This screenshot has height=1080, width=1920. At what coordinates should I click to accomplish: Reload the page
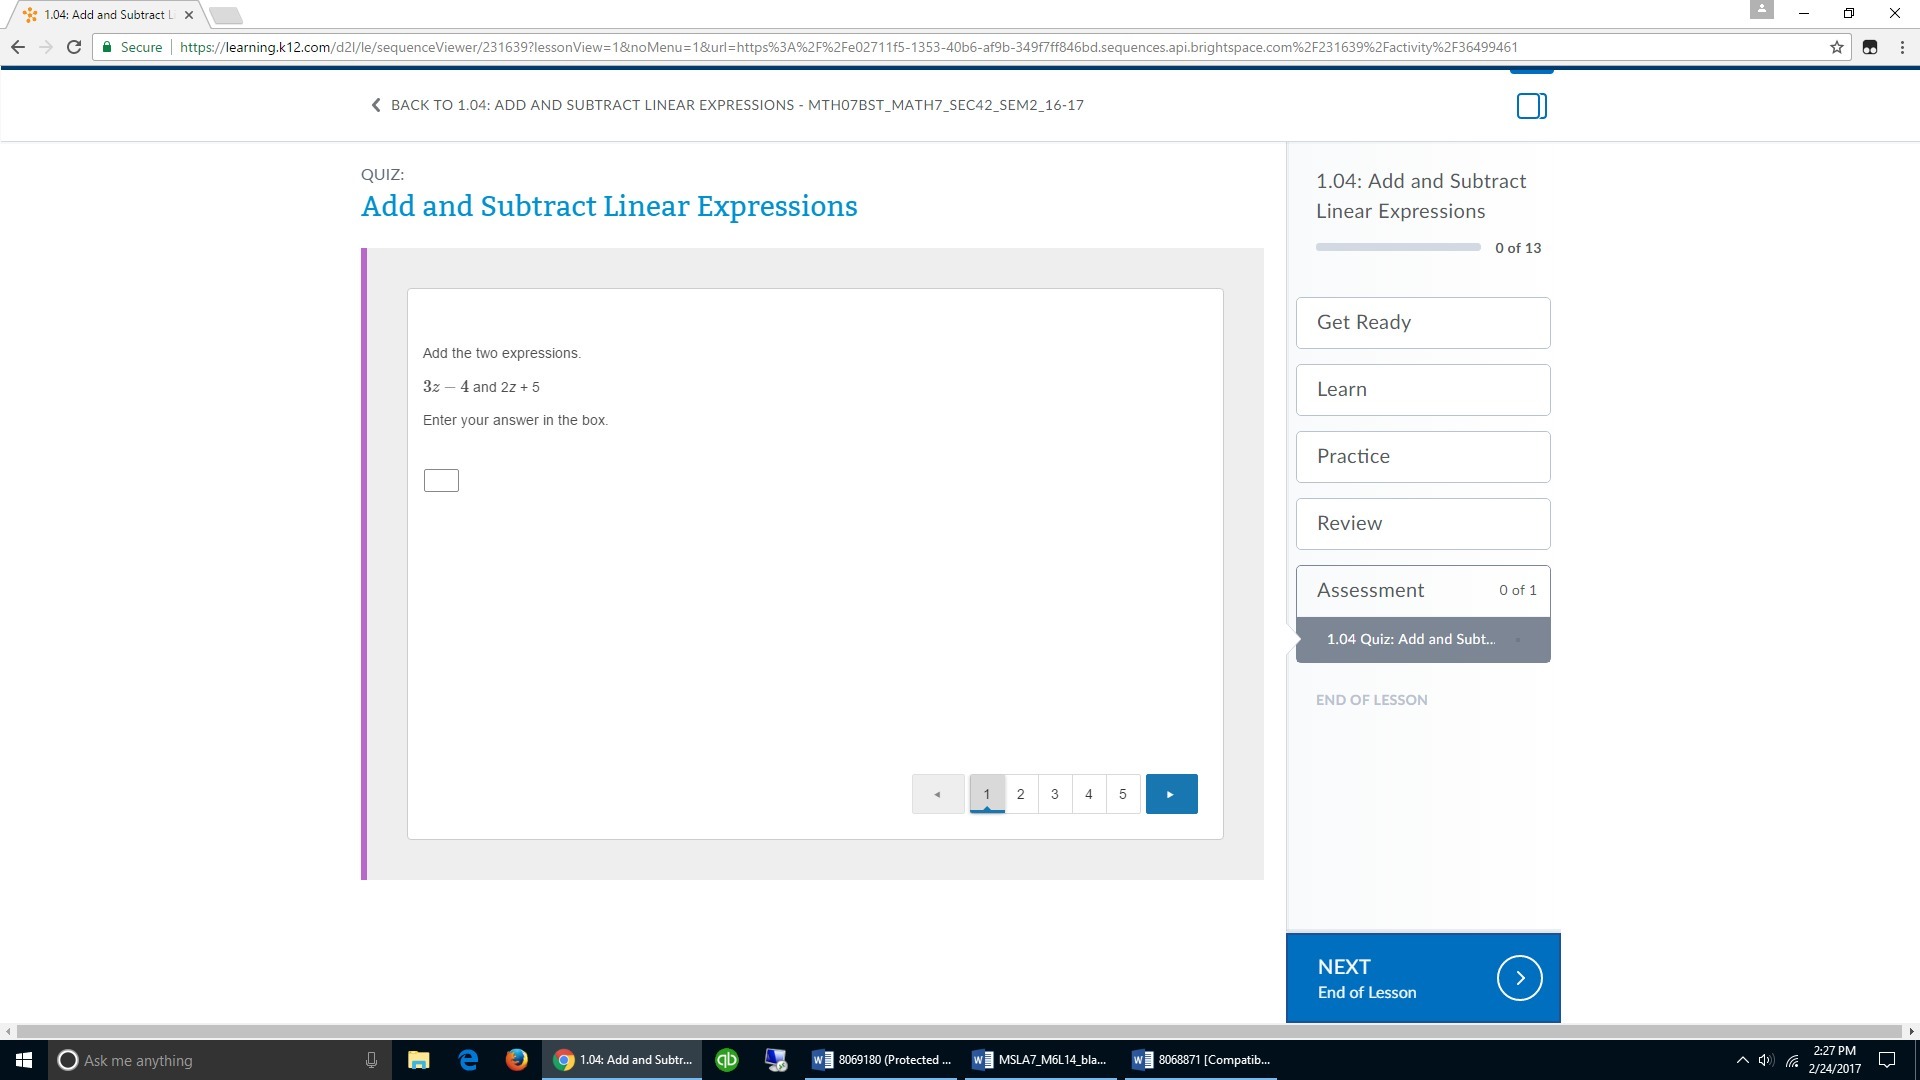(74, 47)
